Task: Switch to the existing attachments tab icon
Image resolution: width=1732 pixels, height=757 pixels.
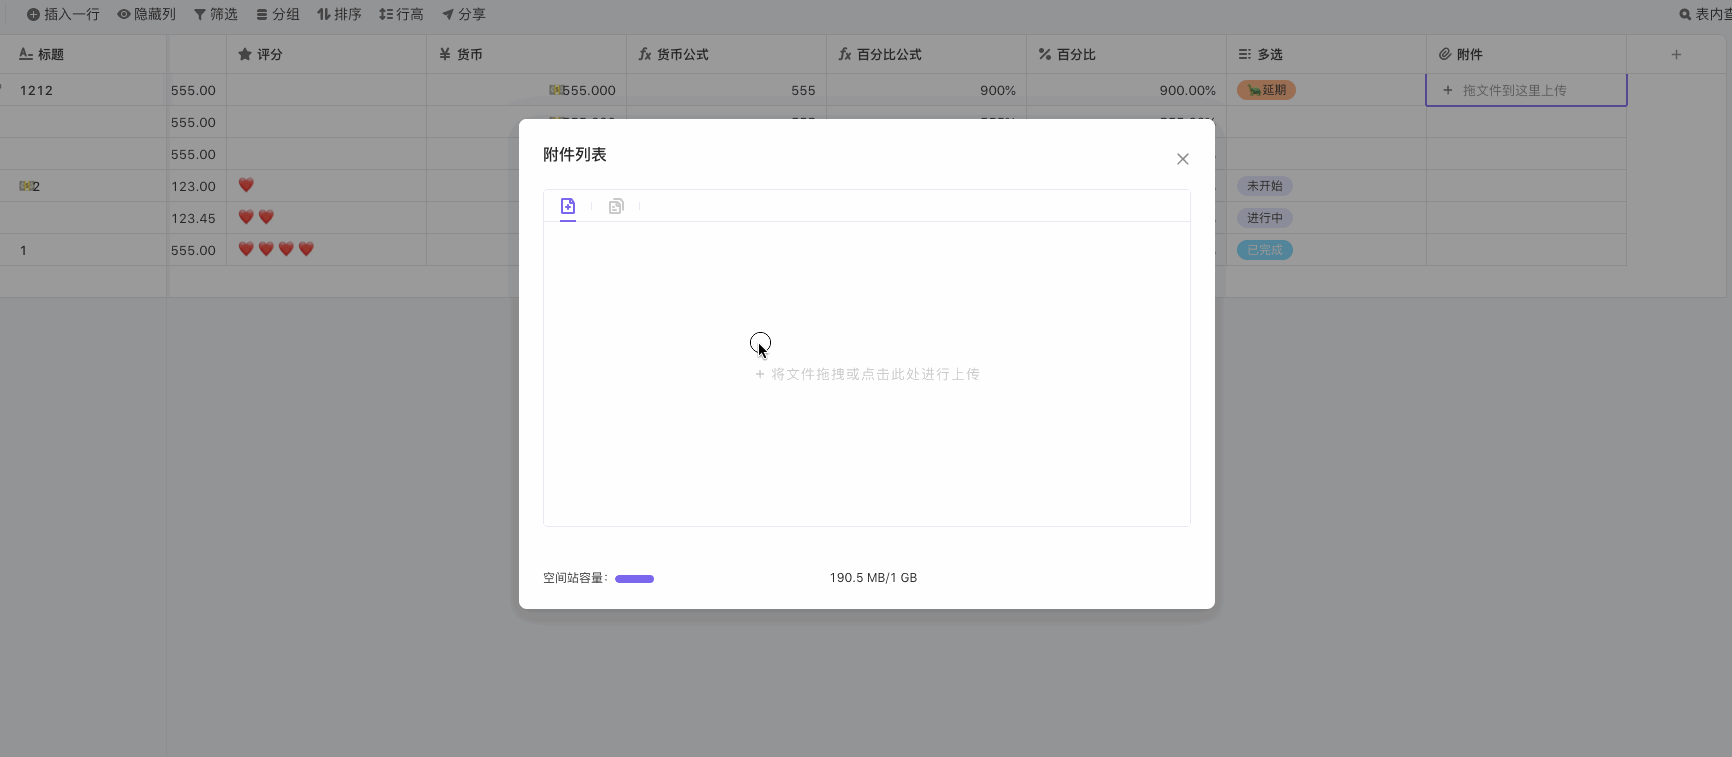Action: click(x=616, y=206)
